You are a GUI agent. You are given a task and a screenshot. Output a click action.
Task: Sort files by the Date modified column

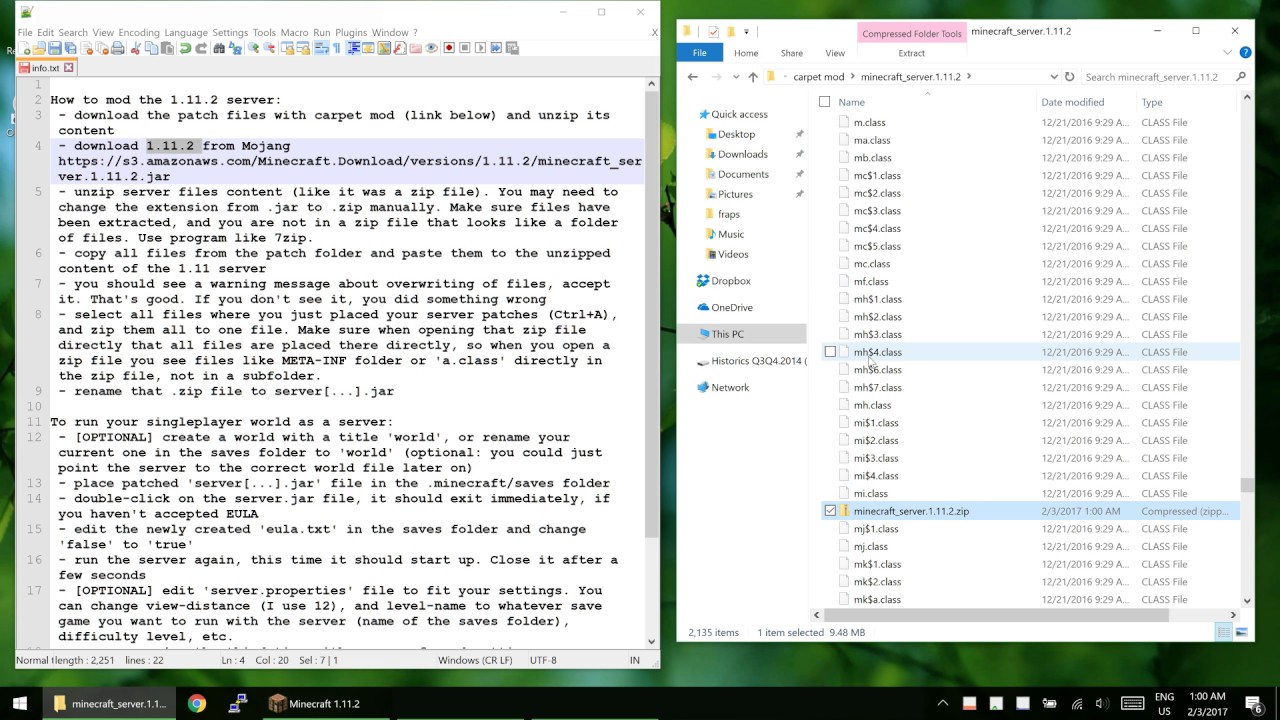pyautogui.click(x=1072, y=102)
